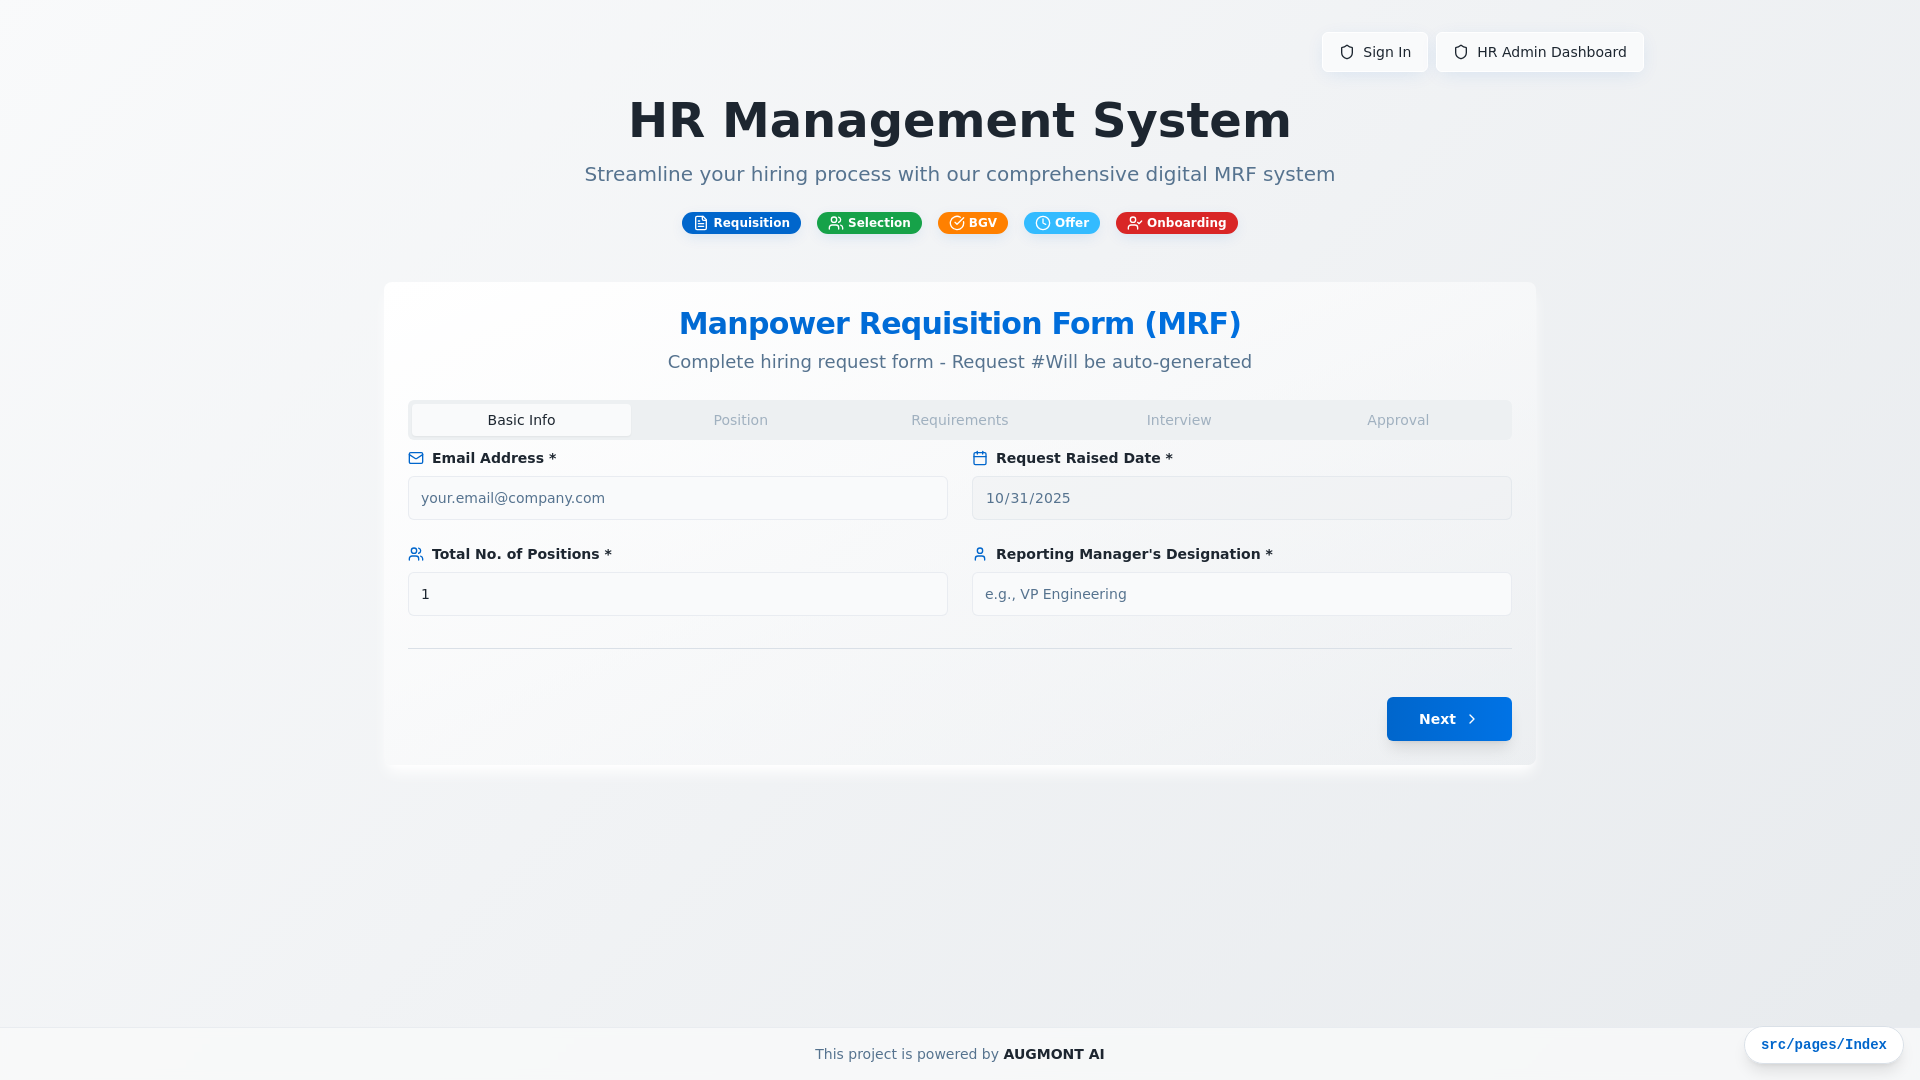Open the Requirements tab
This screenshot has width=1920, height=1080.
[x=959, y=420]
